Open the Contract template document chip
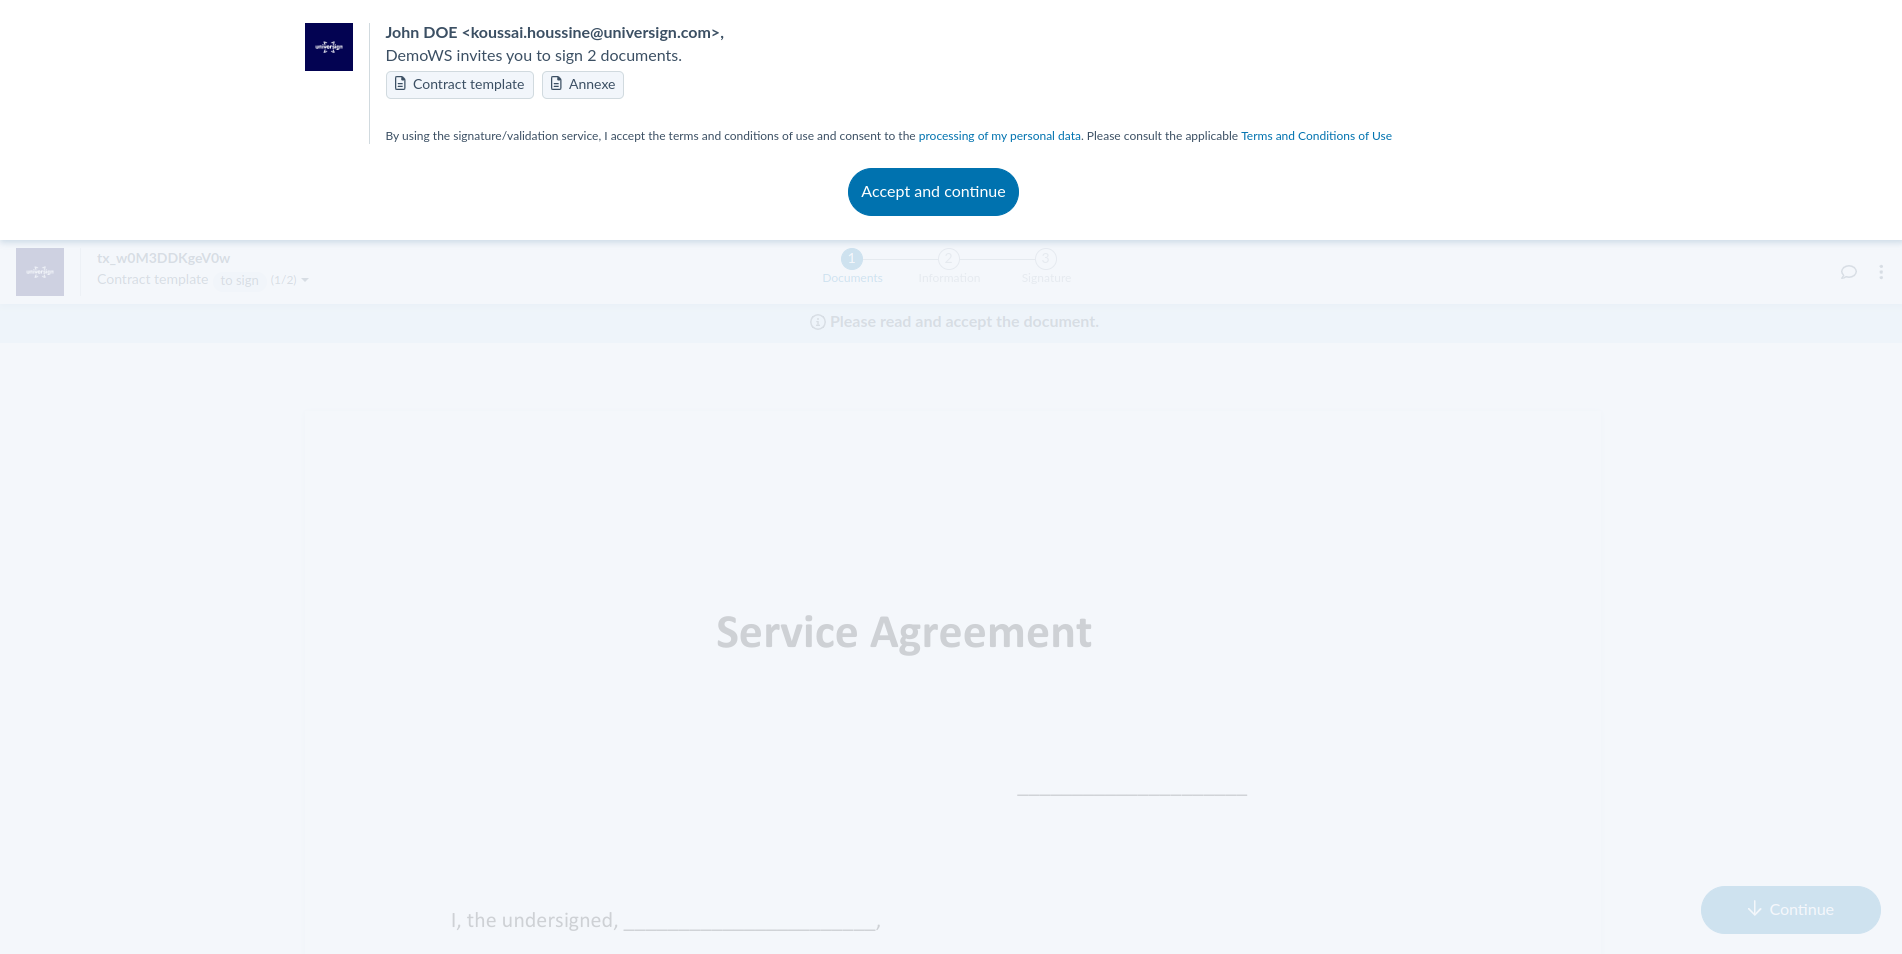 pos(459,85)
